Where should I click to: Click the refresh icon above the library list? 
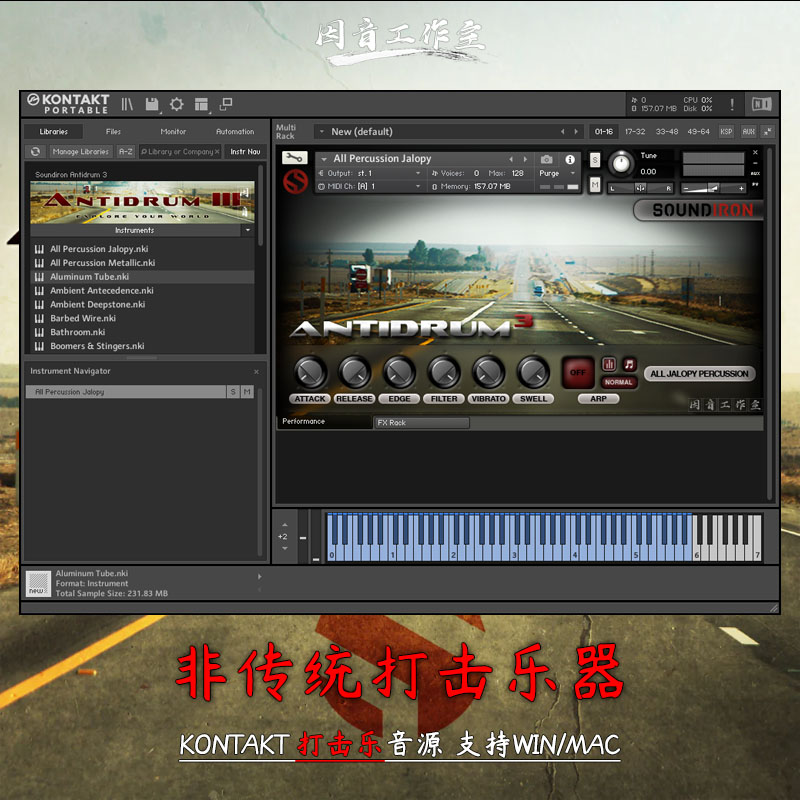36,152
